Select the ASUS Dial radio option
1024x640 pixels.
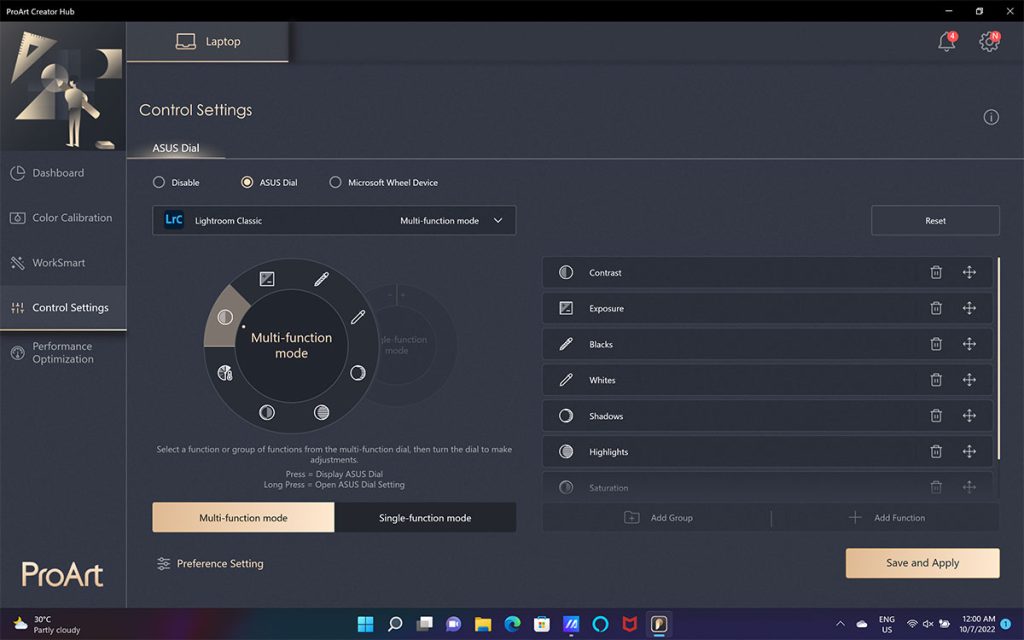click(x=247, y=183)
